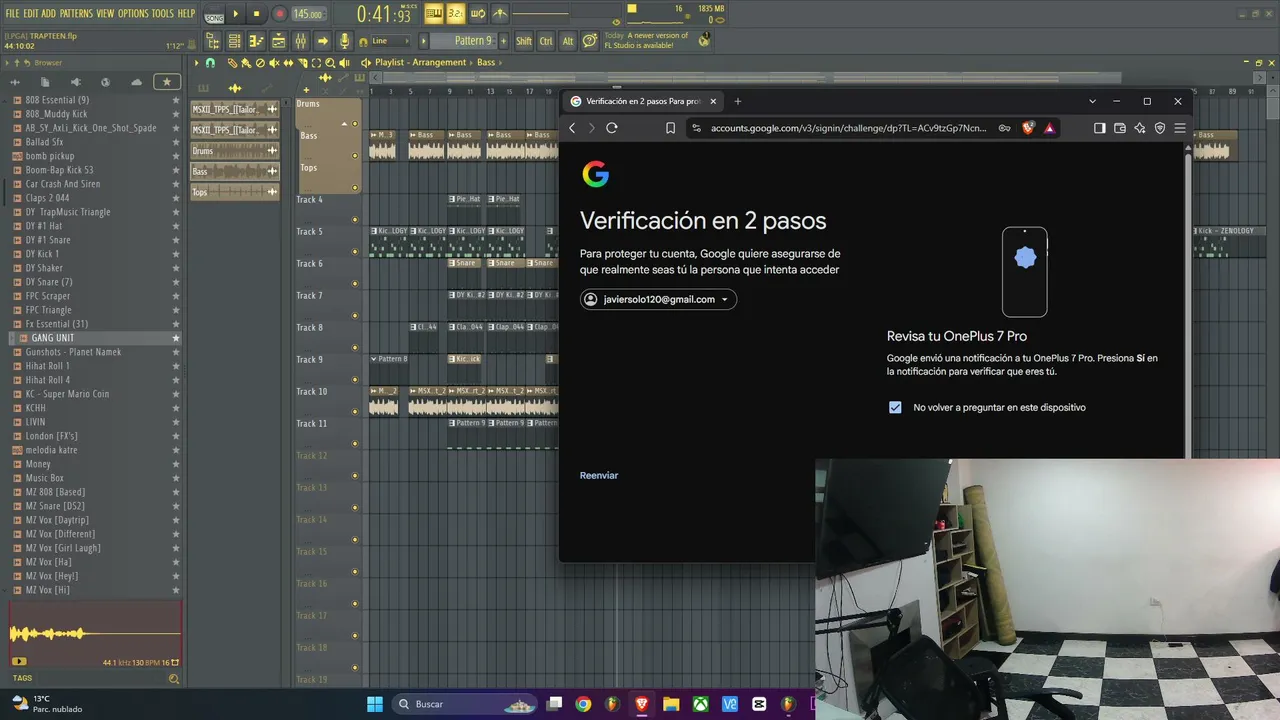Select the Playlist paint brush tool
This screenshot has height=720, width=1280.
point(246,63)
